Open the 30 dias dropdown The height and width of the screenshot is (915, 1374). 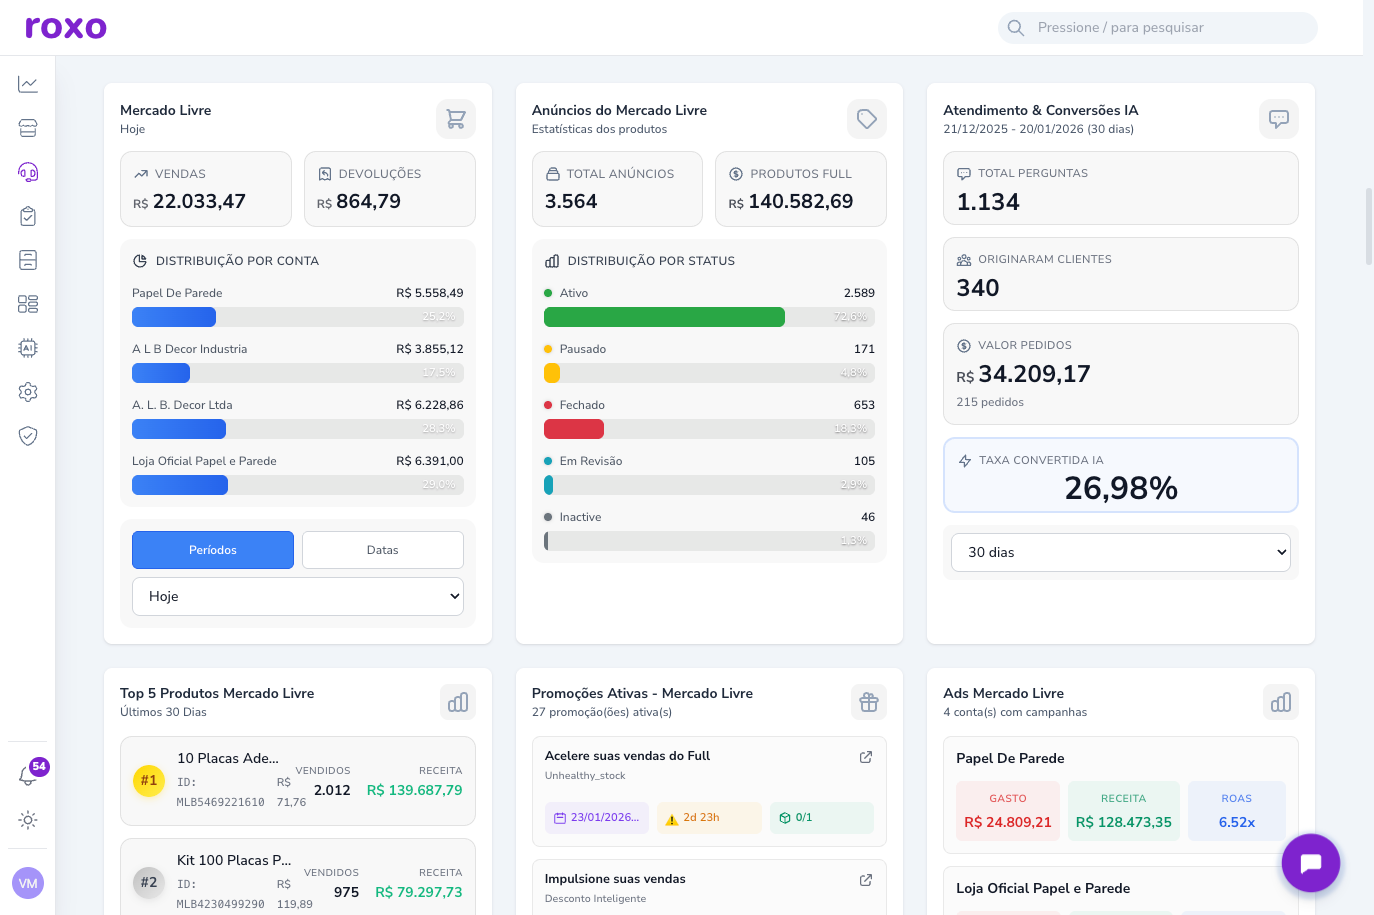coord(1121,552)
